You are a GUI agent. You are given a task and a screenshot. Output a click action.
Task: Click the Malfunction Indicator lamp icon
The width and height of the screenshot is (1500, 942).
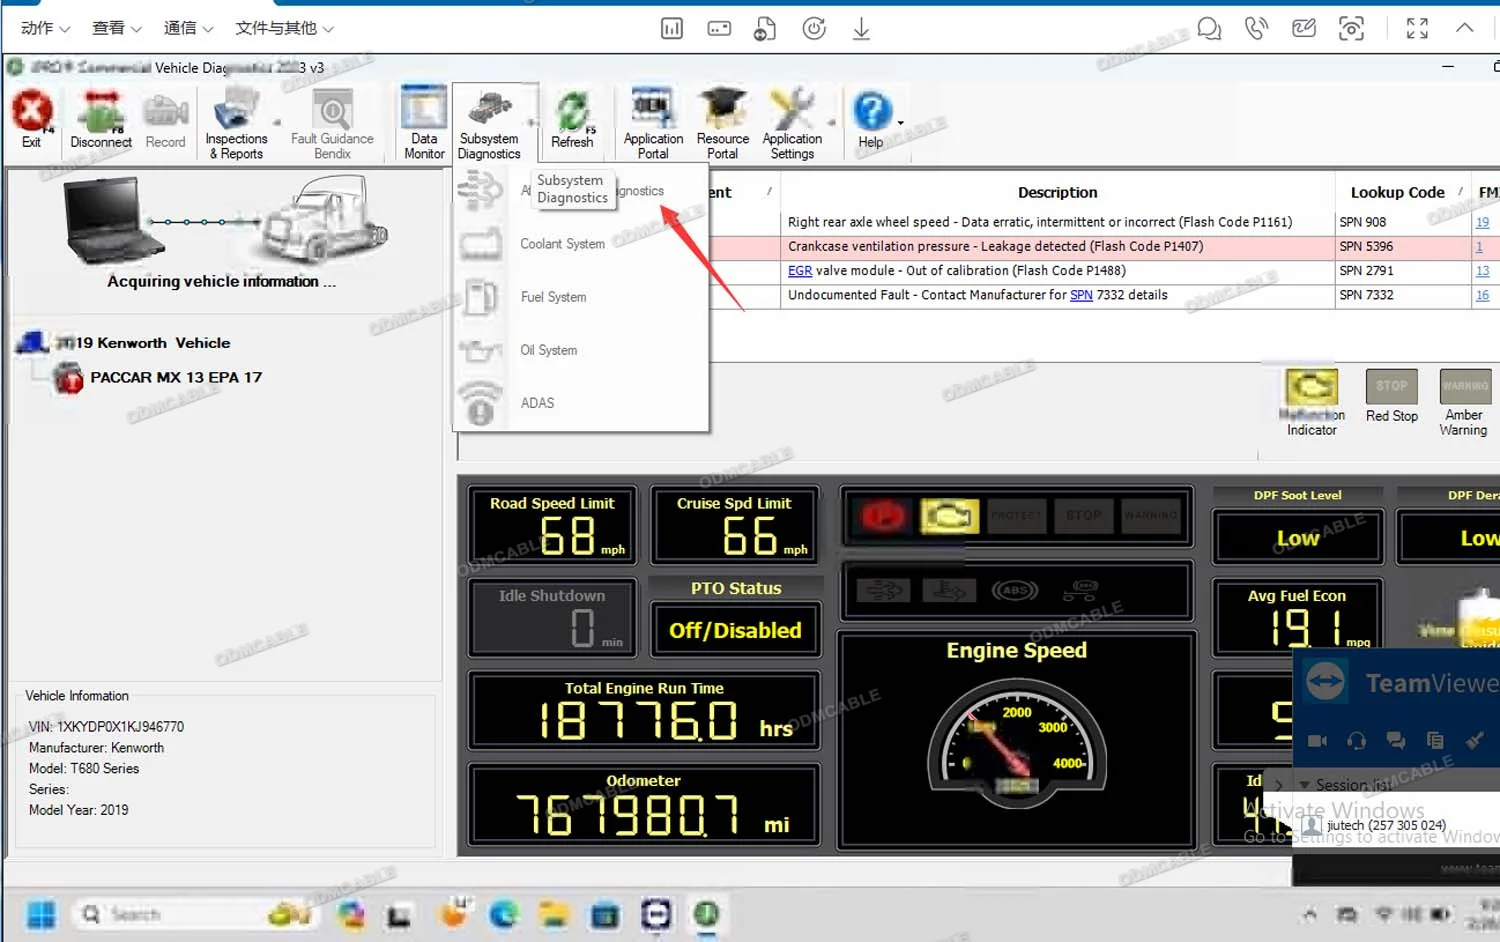(1311, 387)
